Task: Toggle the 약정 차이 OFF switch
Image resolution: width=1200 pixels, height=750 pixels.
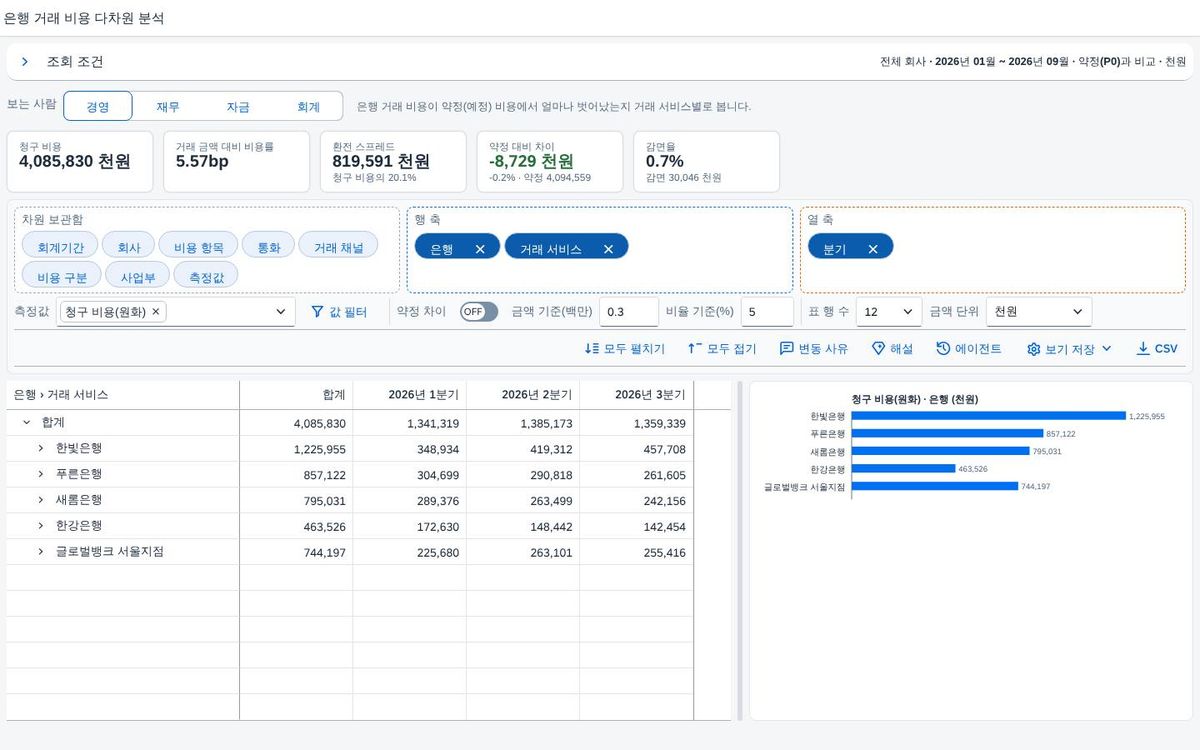Action: point(479,312)
